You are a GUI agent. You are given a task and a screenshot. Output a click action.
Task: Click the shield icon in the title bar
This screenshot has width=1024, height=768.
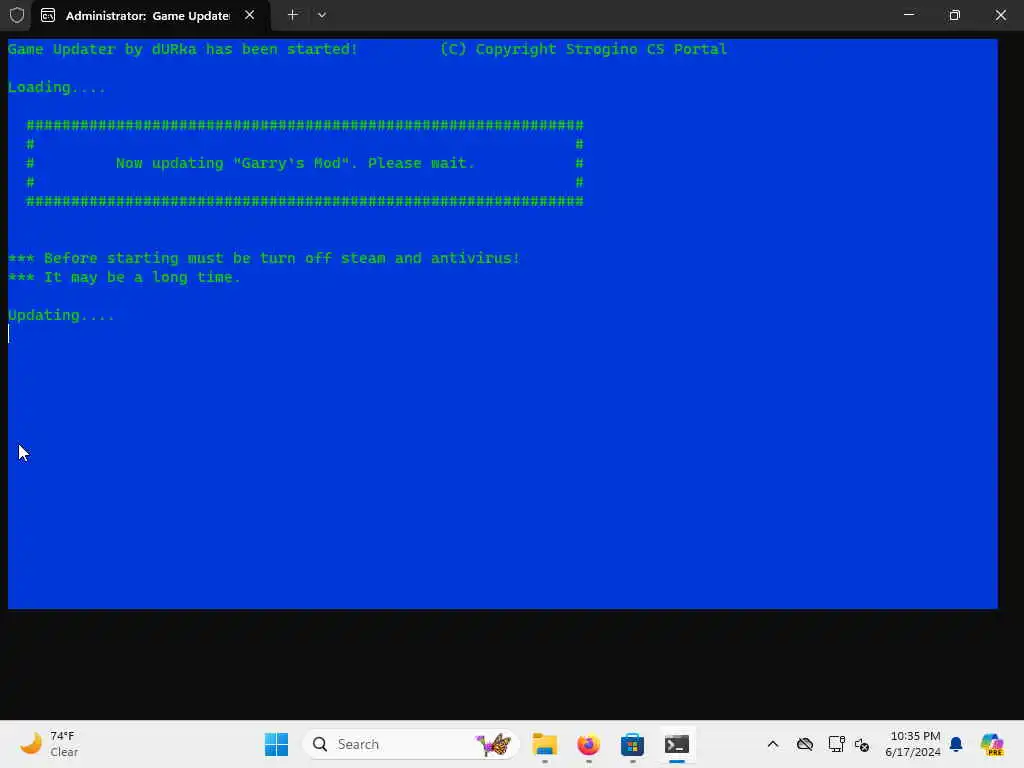pyautogui.click(x=17, y=15)
